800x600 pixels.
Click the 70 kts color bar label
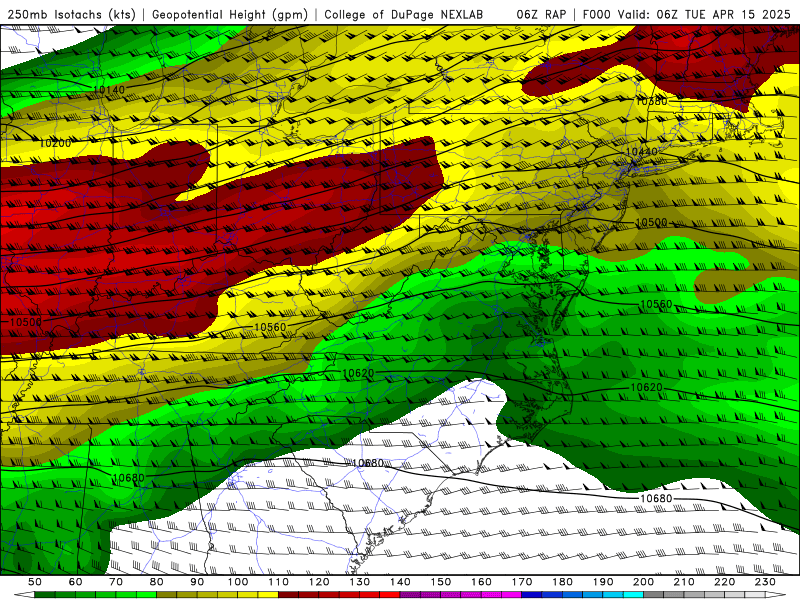click(x=116, y=582)
